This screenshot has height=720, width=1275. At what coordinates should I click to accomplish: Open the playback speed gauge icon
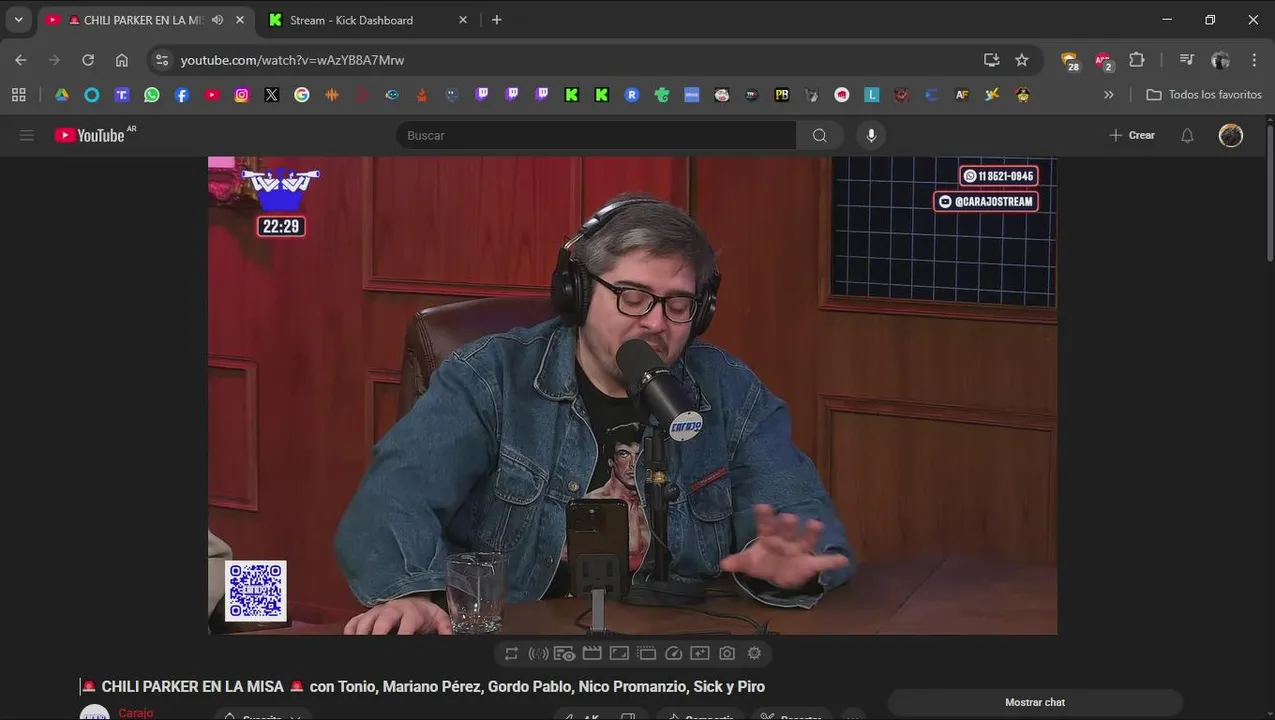[673, 653]
